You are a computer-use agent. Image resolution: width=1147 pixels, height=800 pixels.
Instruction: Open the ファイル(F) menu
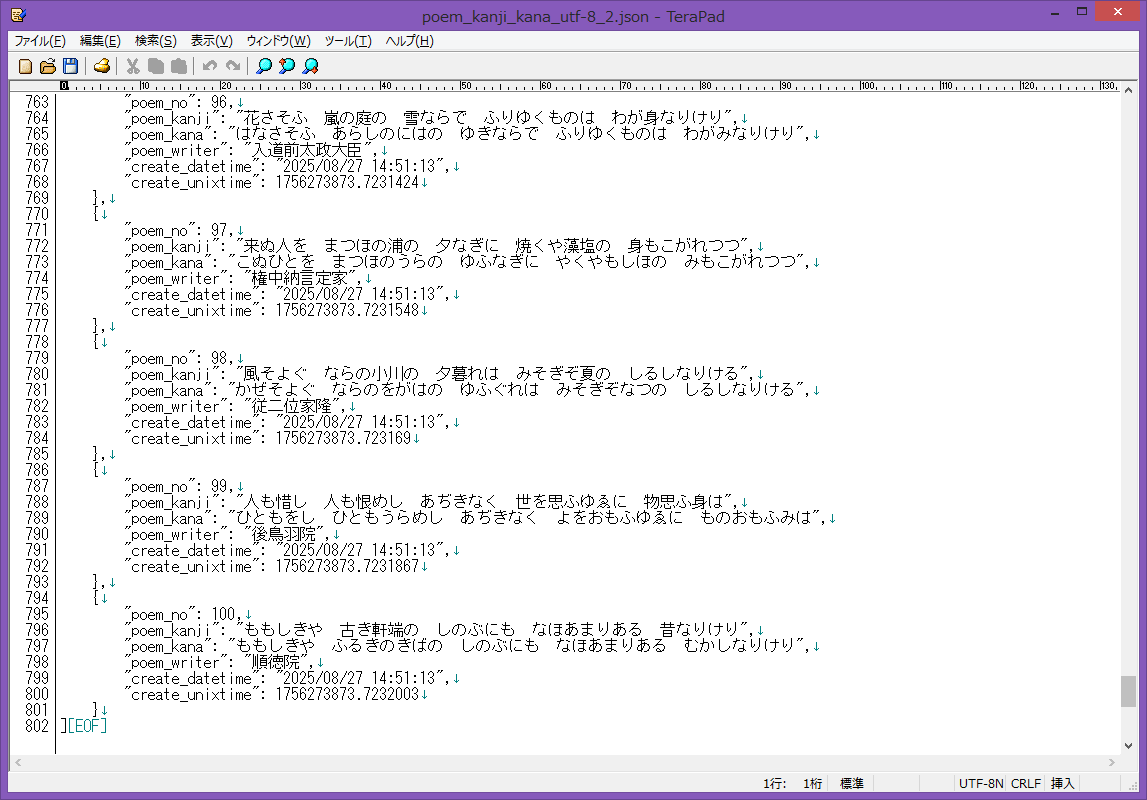(40, 41)
